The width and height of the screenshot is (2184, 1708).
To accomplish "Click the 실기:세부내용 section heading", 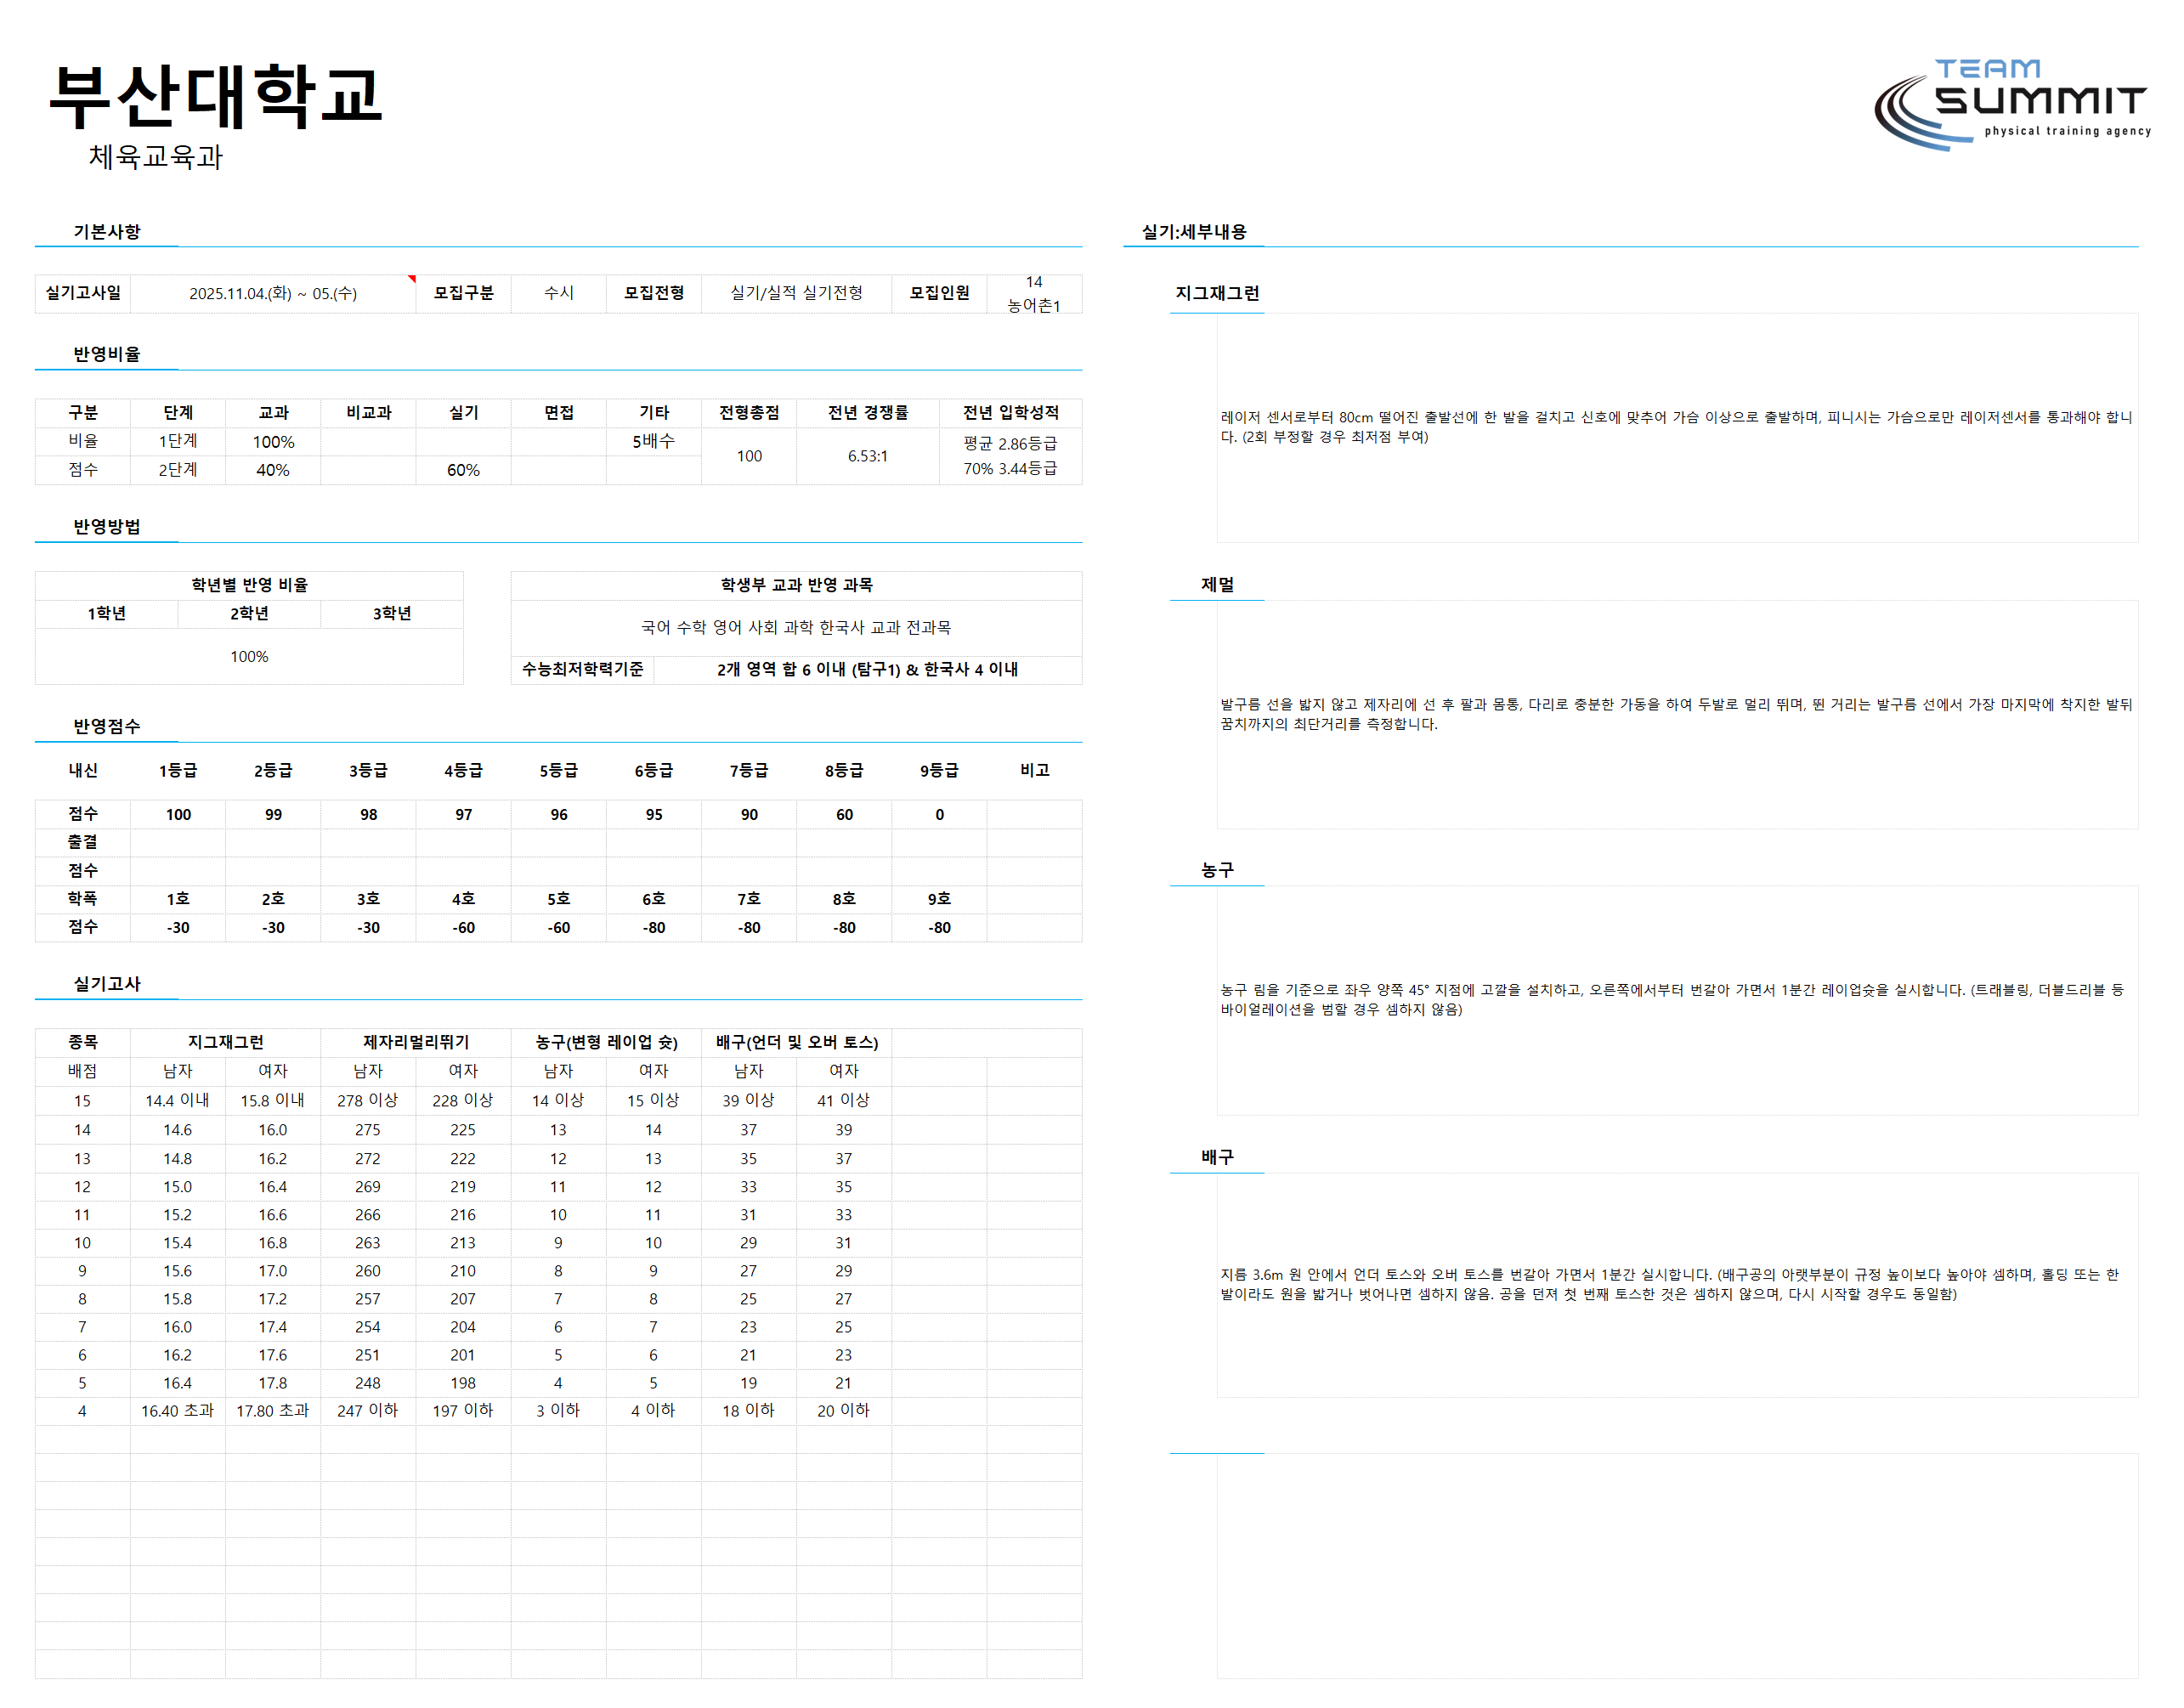I will click(x=1194, y=232).
